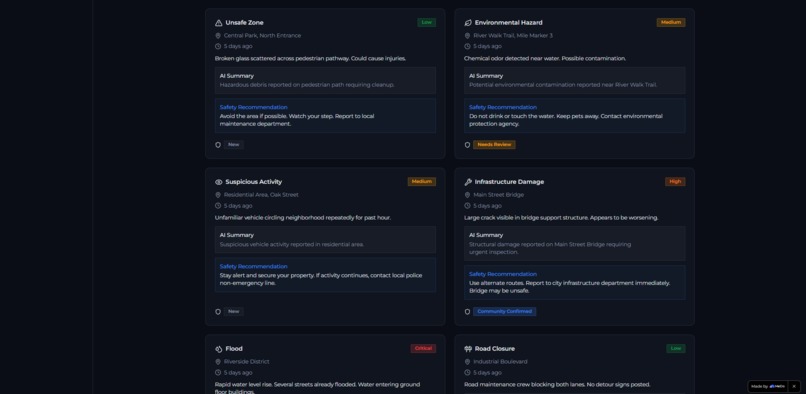This screenshot has height=394, width=806.
Task: Click the Community Confirmed status tag
Action: coord(504,312)
